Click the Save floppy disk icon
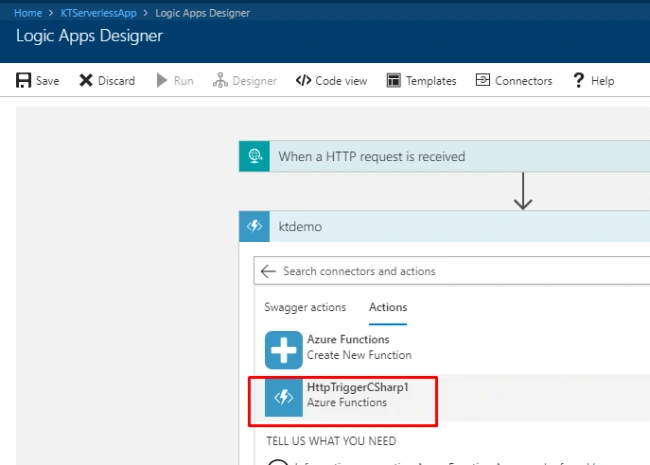 coord(23,80)
